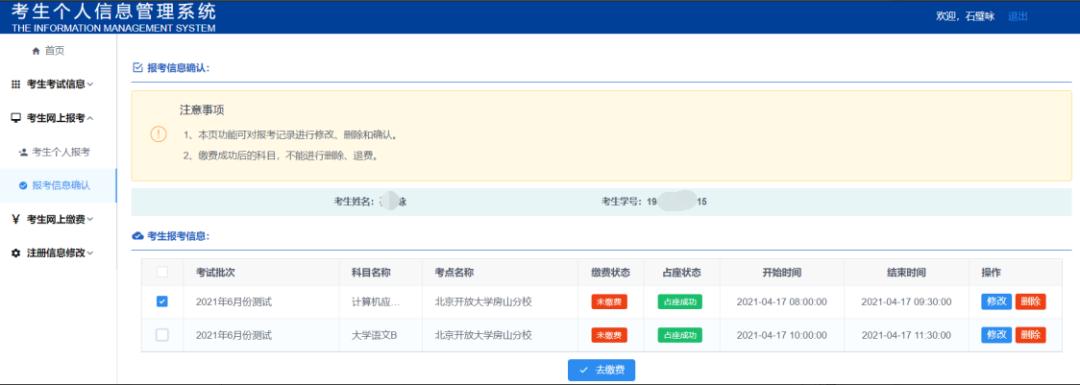Click end time 2021-04-17 09:30:00

pyautogui.click(x=906, y=302)
